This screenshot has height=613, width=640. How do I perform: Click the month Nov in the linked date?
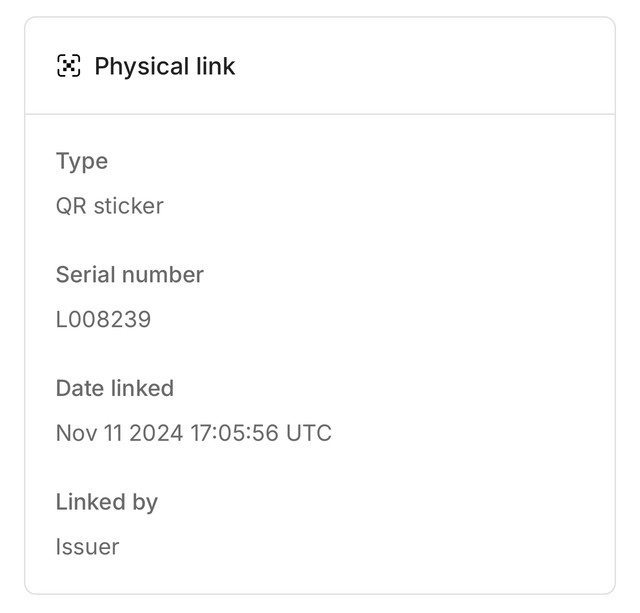77,433
